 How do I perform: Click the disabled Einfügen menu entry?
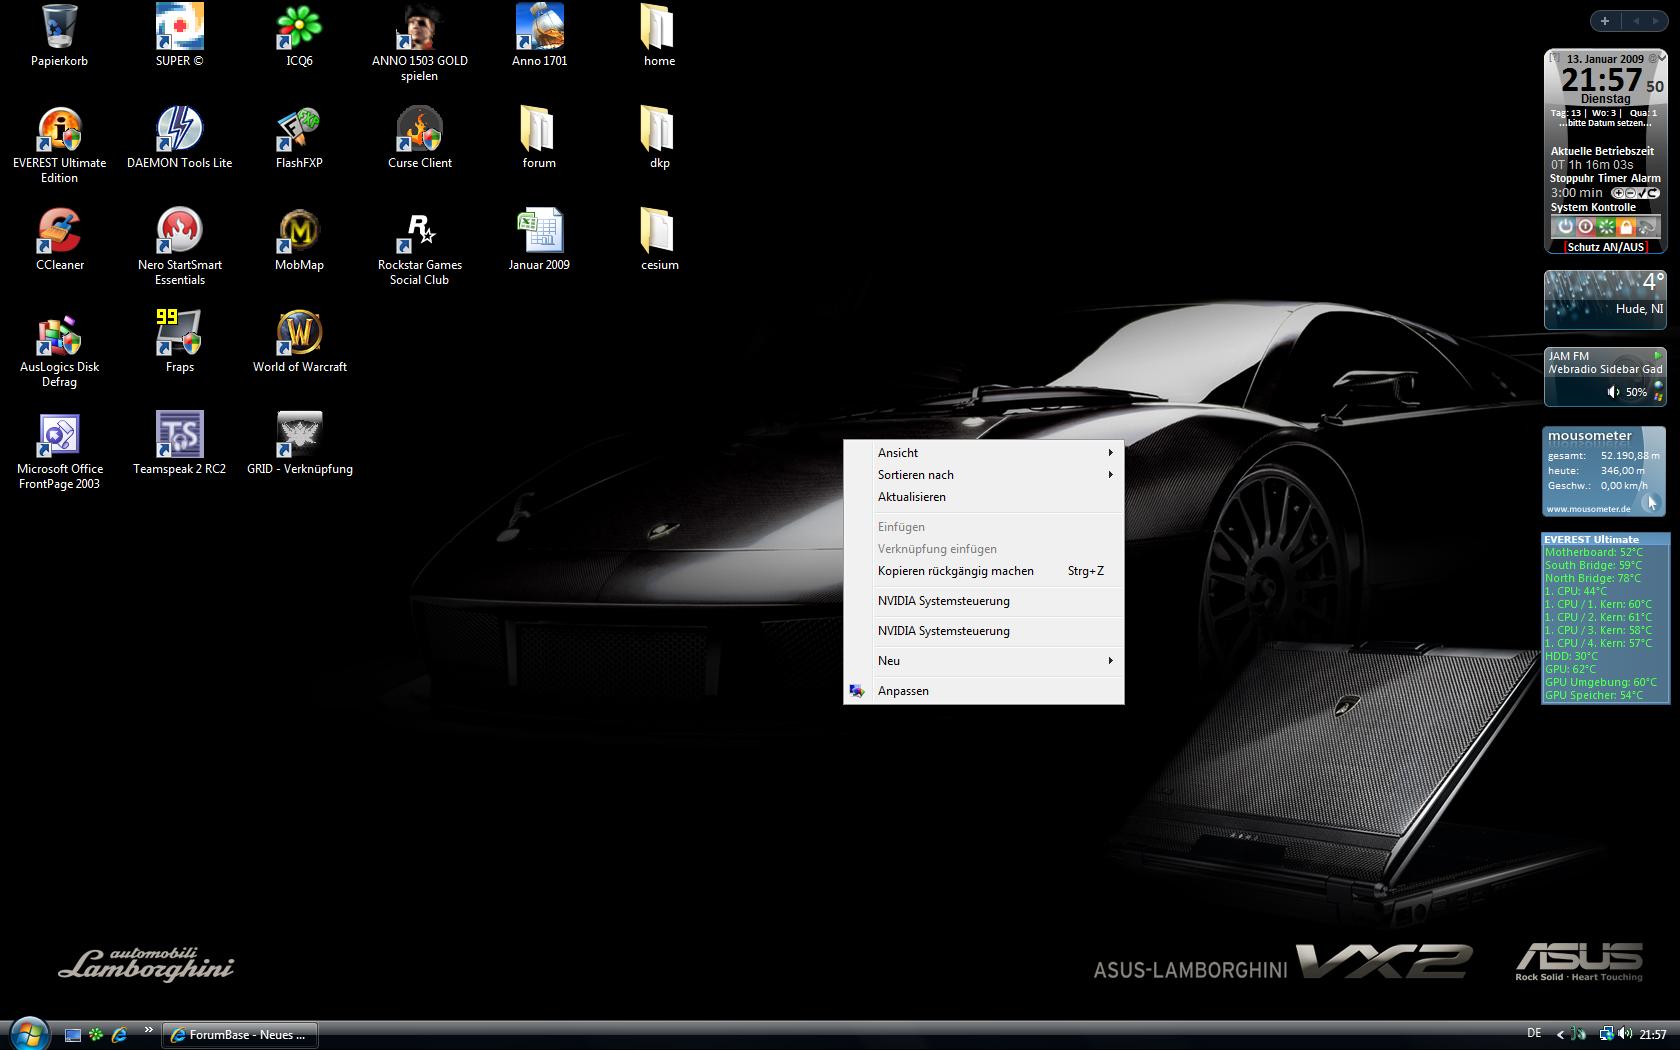point(984,527)
